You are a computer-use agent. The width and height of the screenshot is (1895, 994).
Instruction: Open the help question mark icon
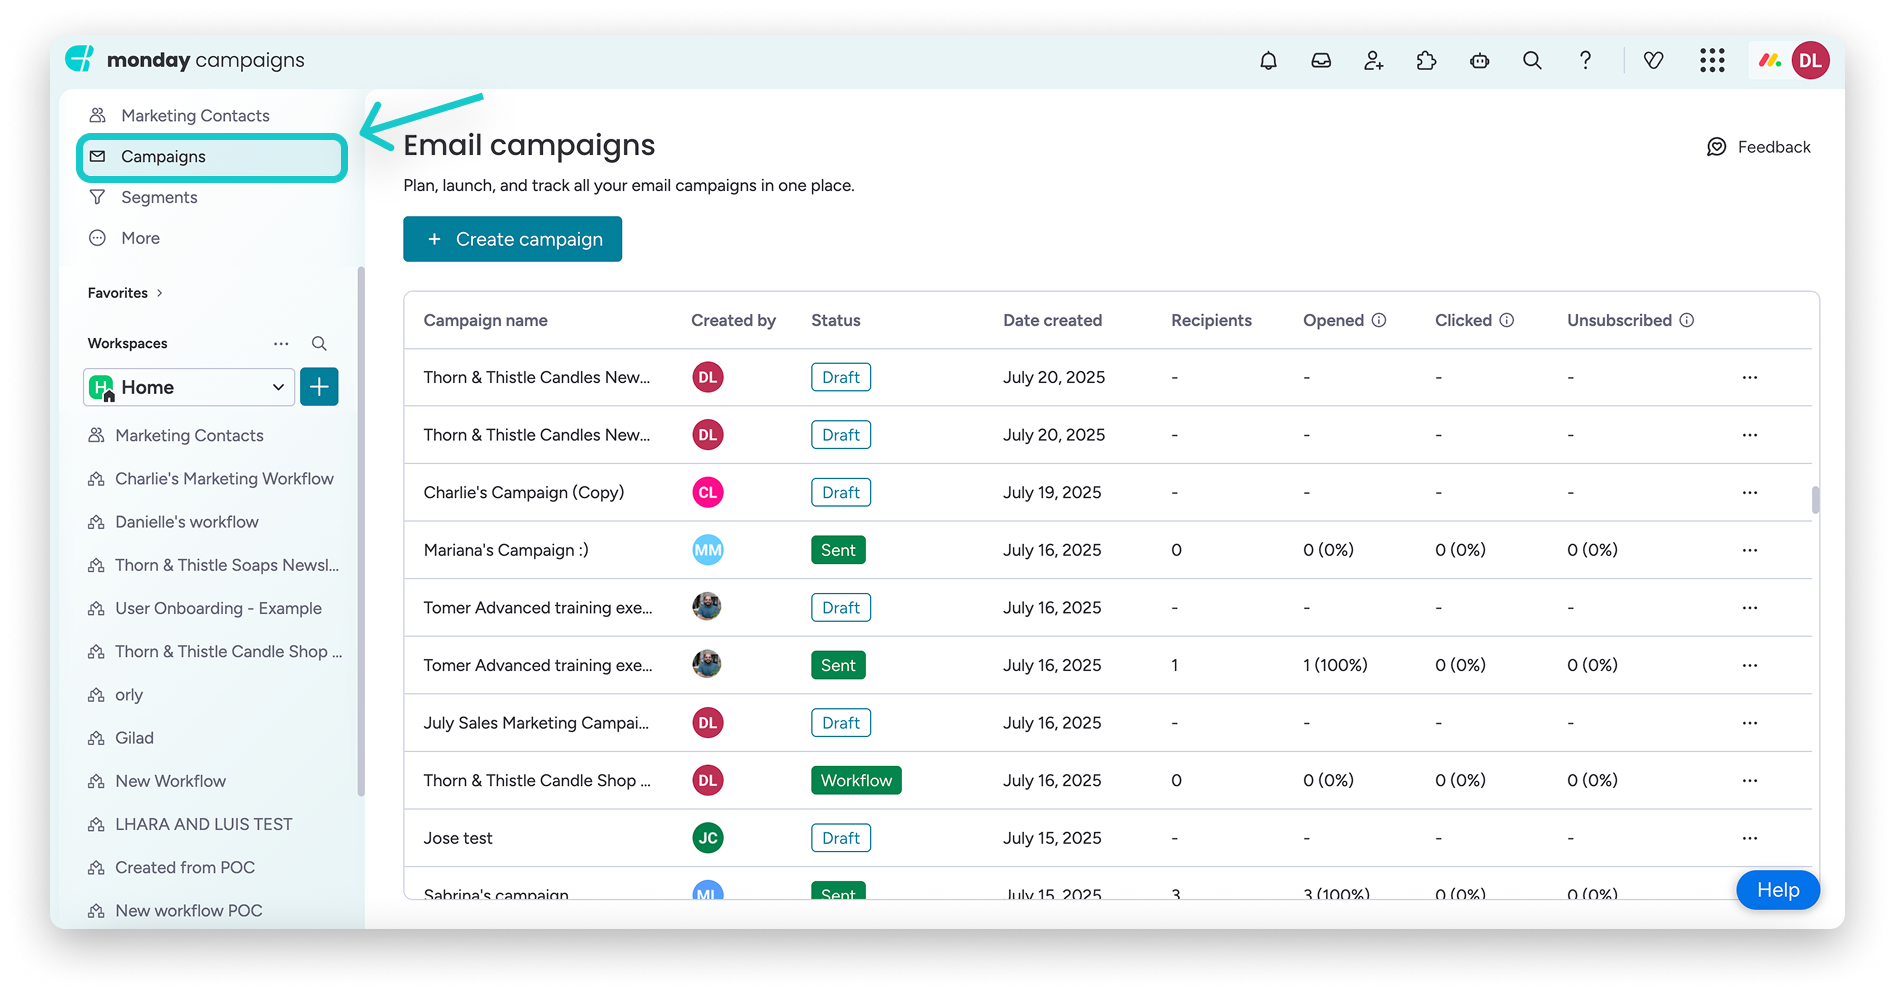(x=1585, y=61)
